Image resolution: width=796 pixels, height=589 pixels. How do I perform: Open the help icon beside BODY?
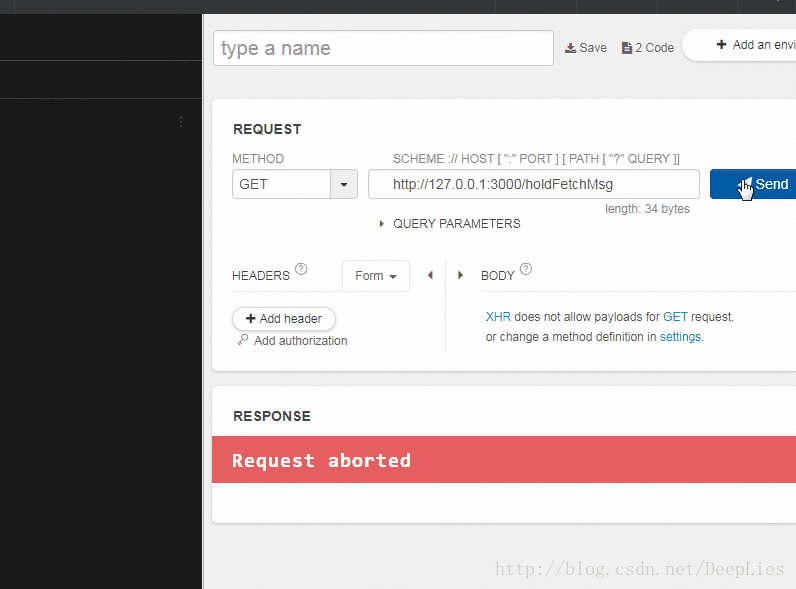(x=526, y=269)
